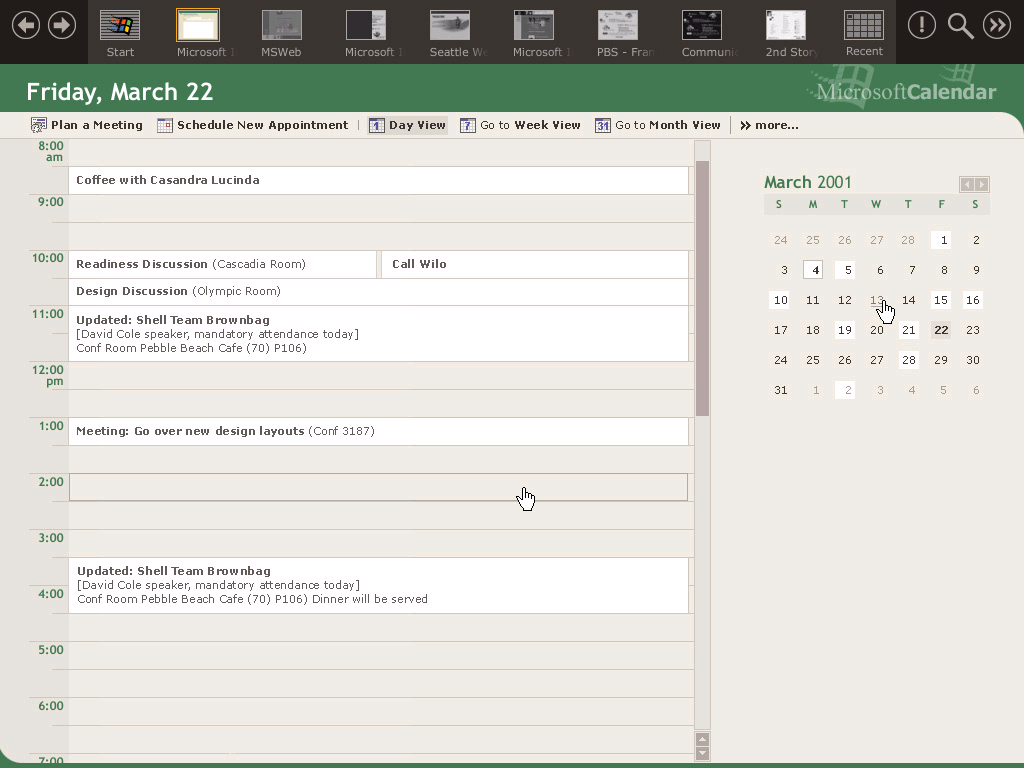The image size is (1024, 768).
Task: Click the Plan a Meeting icon
Action: tap(39, 125)
